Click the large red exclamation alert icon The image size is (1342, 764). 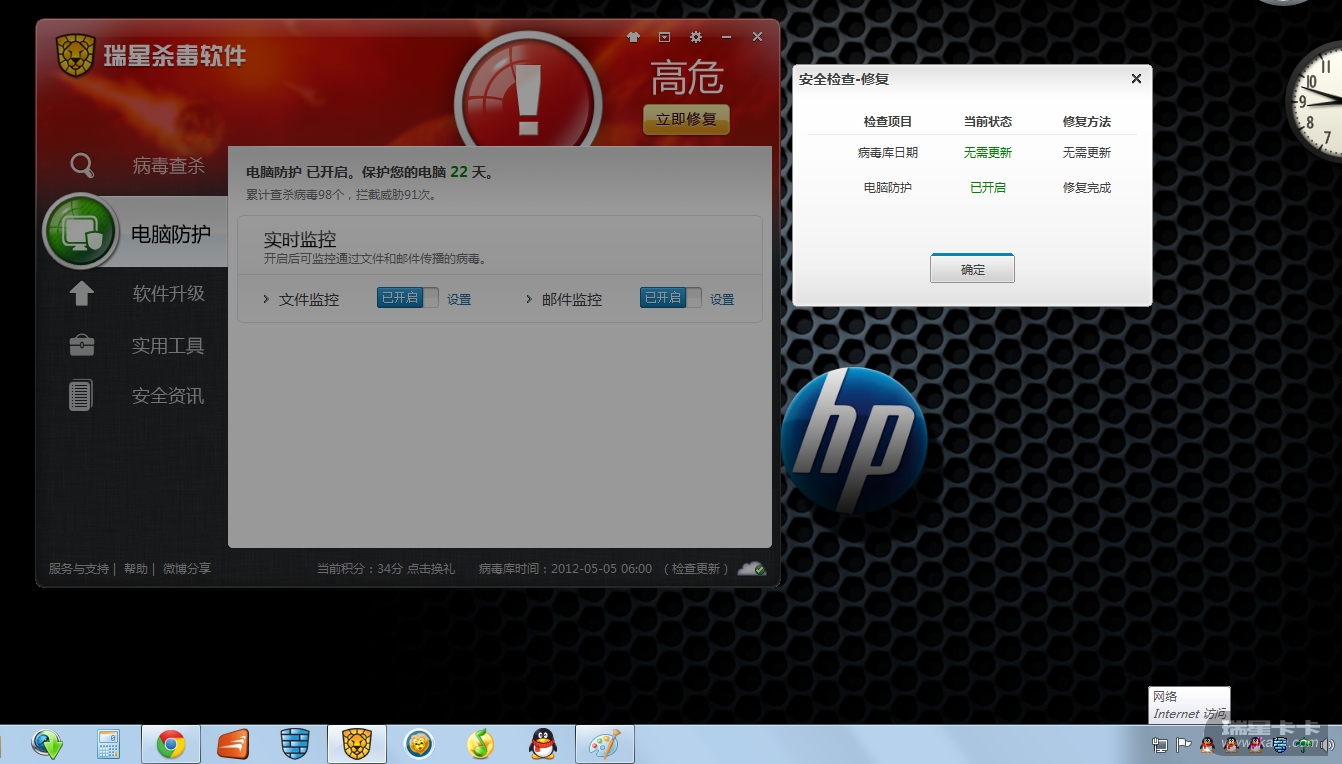tap(527, 100)
